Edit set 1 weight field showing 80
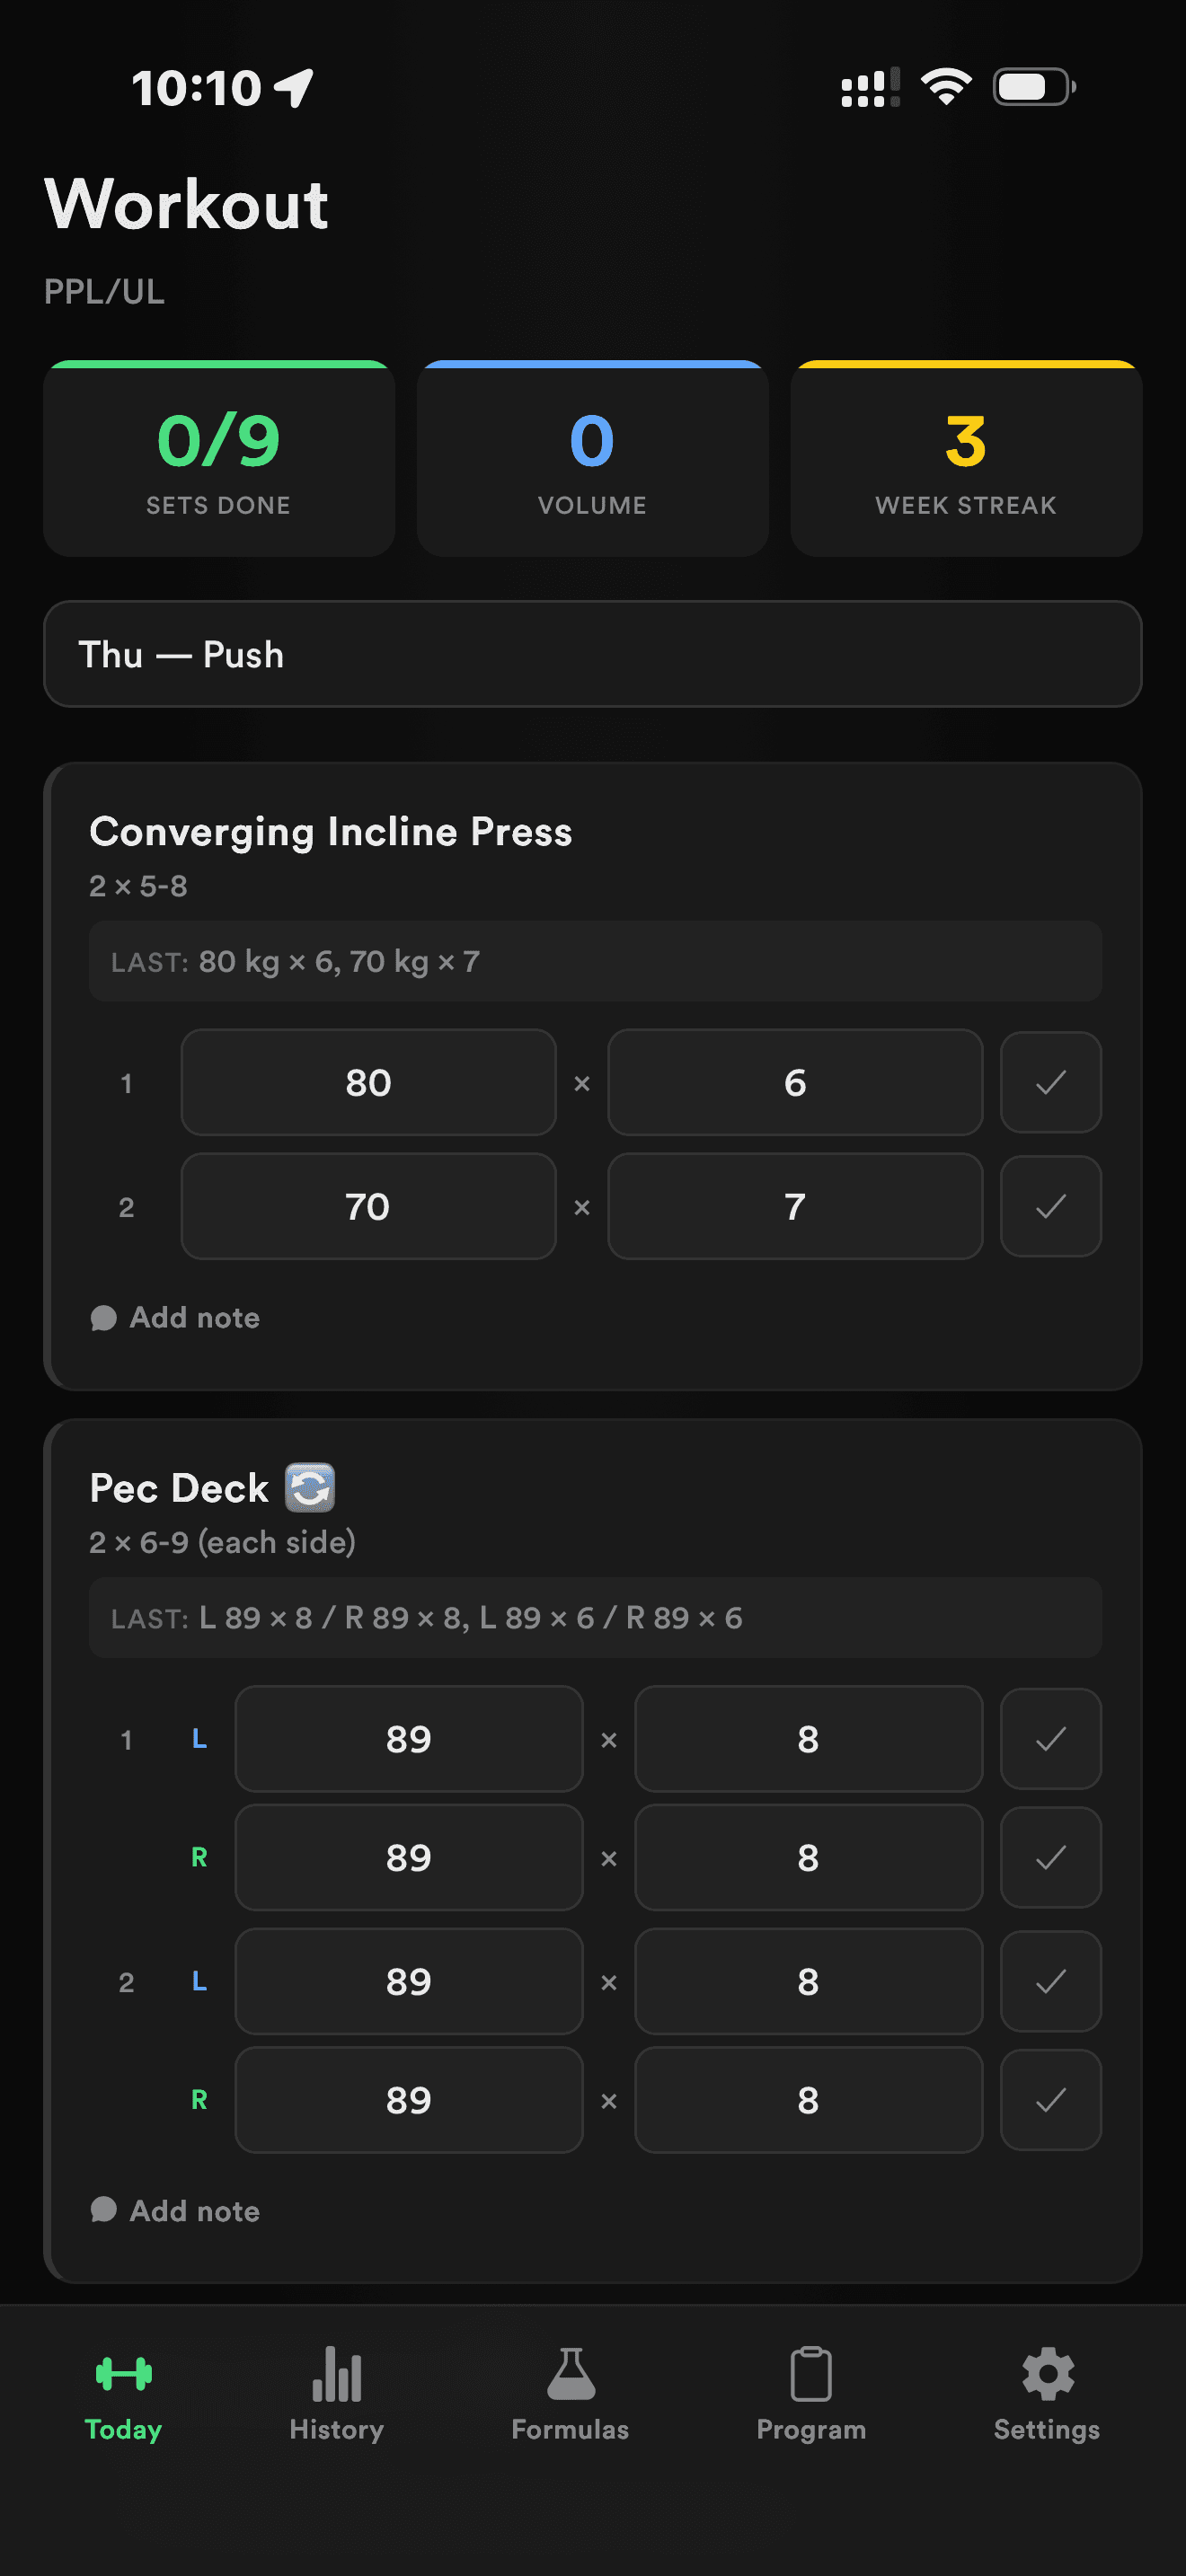1186x2576 pixels. pos(368,1082)
